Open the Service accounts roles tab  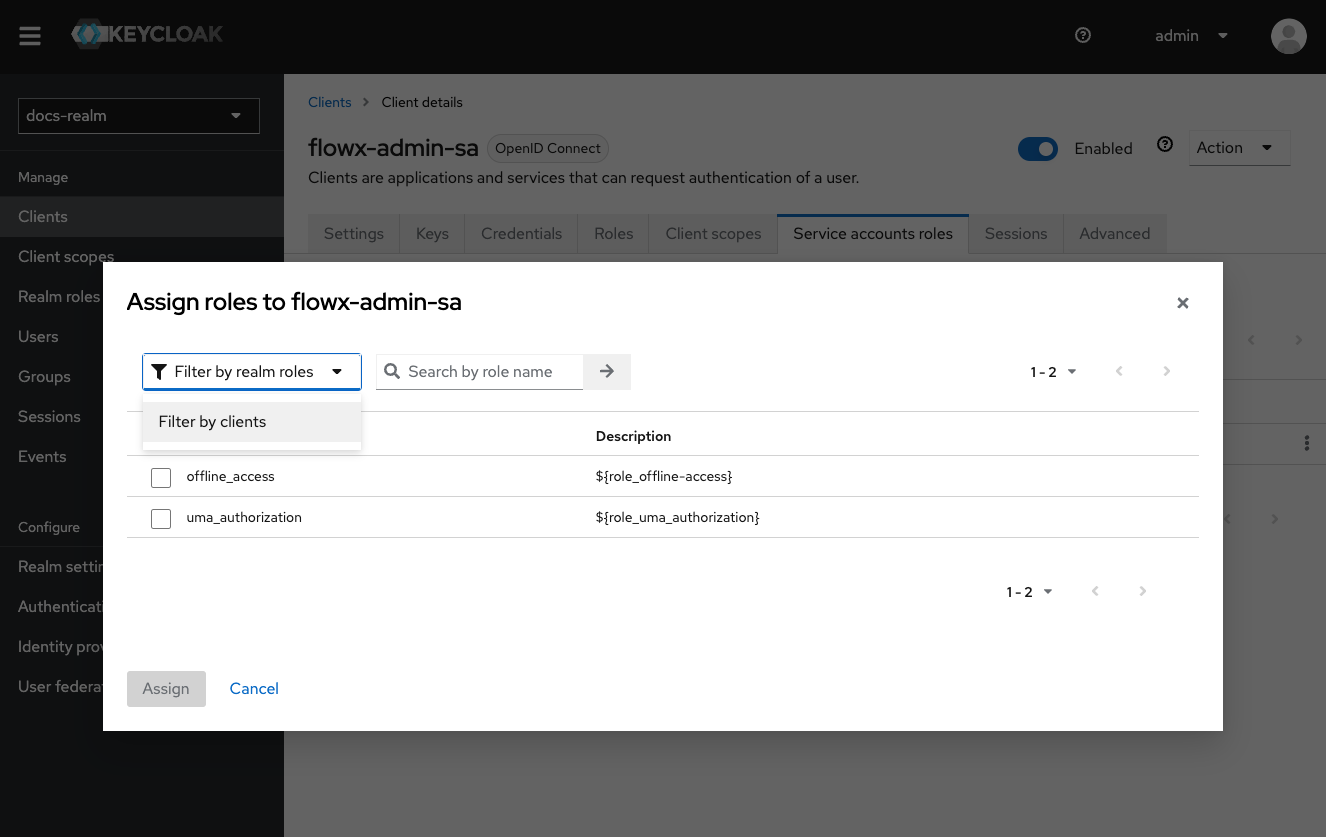(873, 234)
